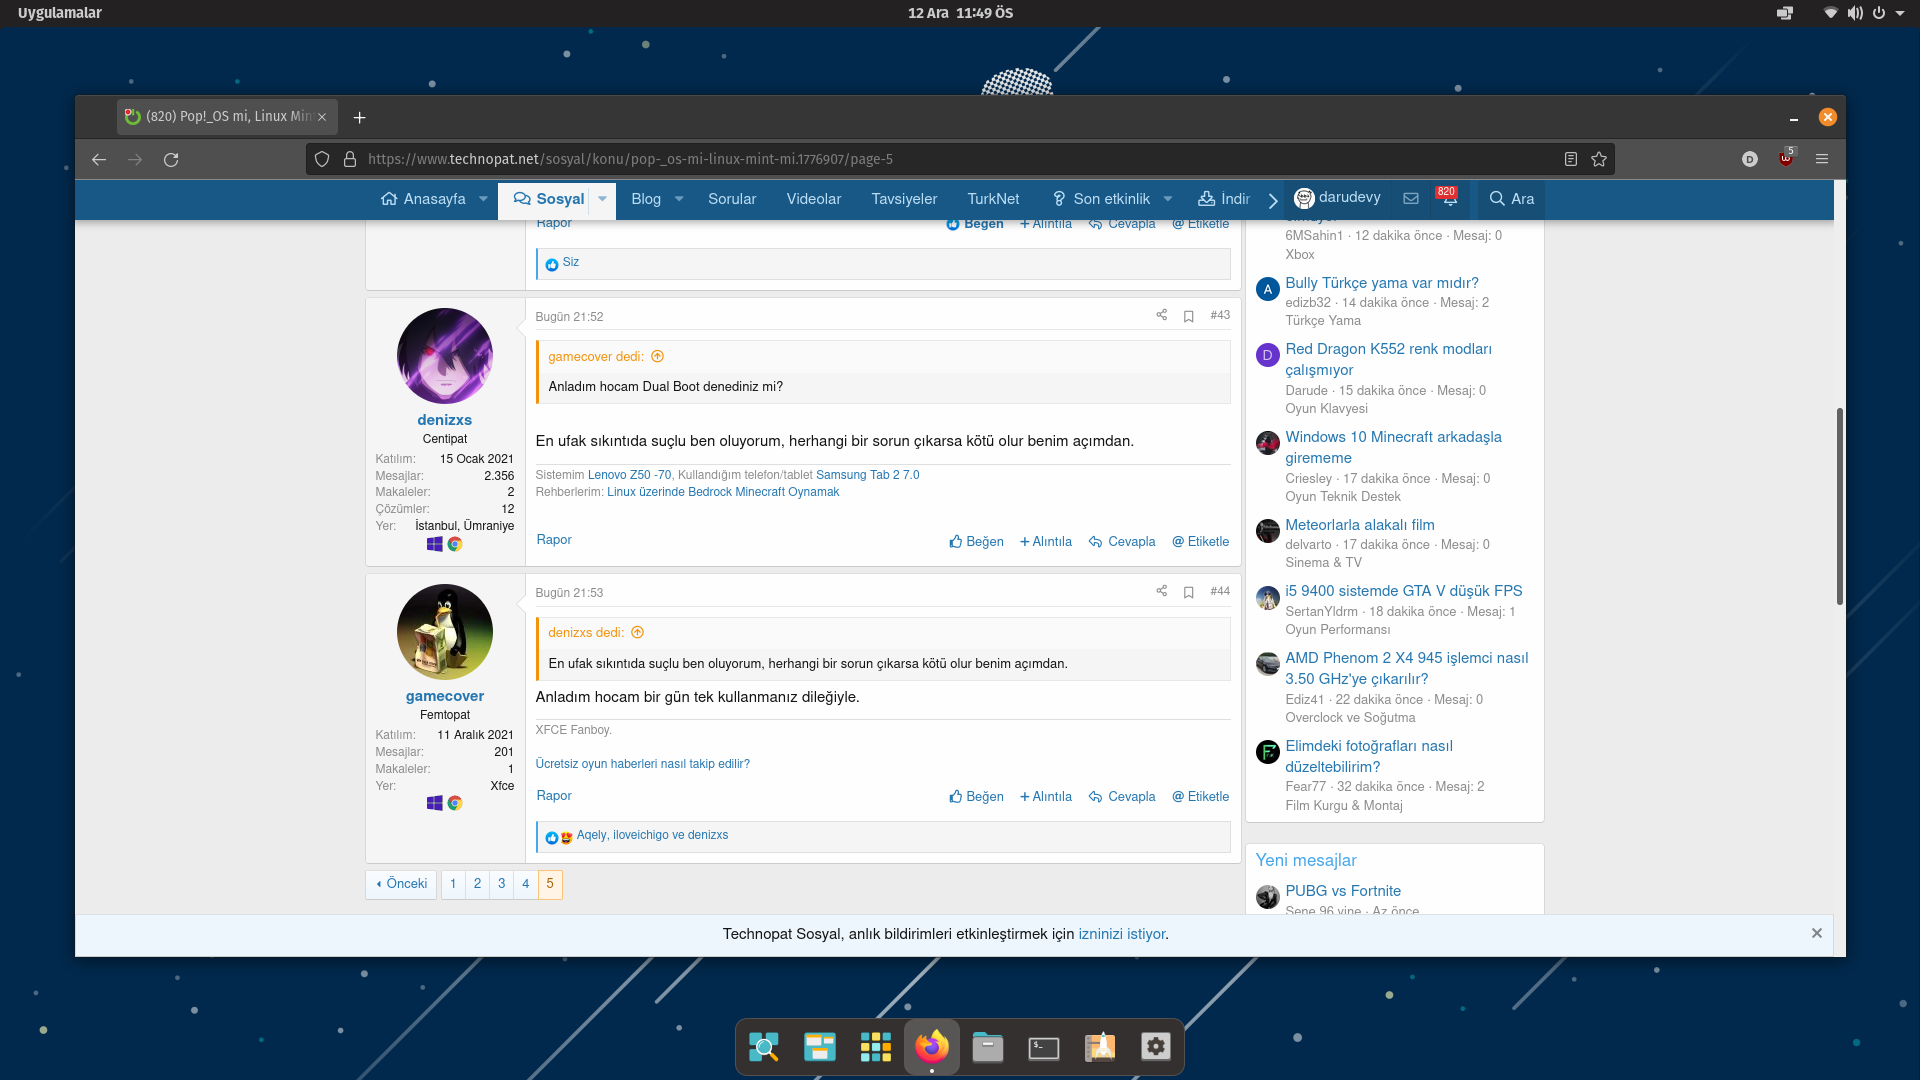Open the inbox envelope icon in the navbar
This screenshot has height=1080, width=1920.
pyautogui.click(x=1411, y=199)
